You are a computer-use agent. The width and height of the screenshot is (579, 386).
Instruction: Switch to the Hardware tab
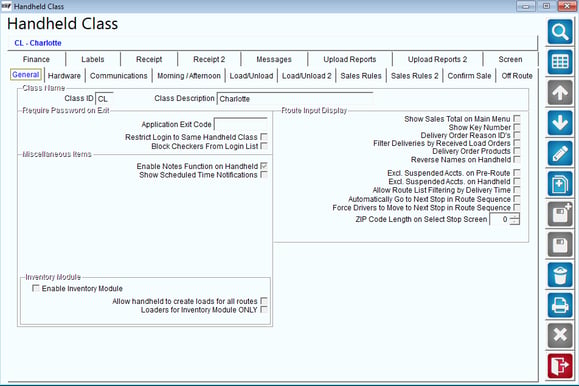(64, 76)
